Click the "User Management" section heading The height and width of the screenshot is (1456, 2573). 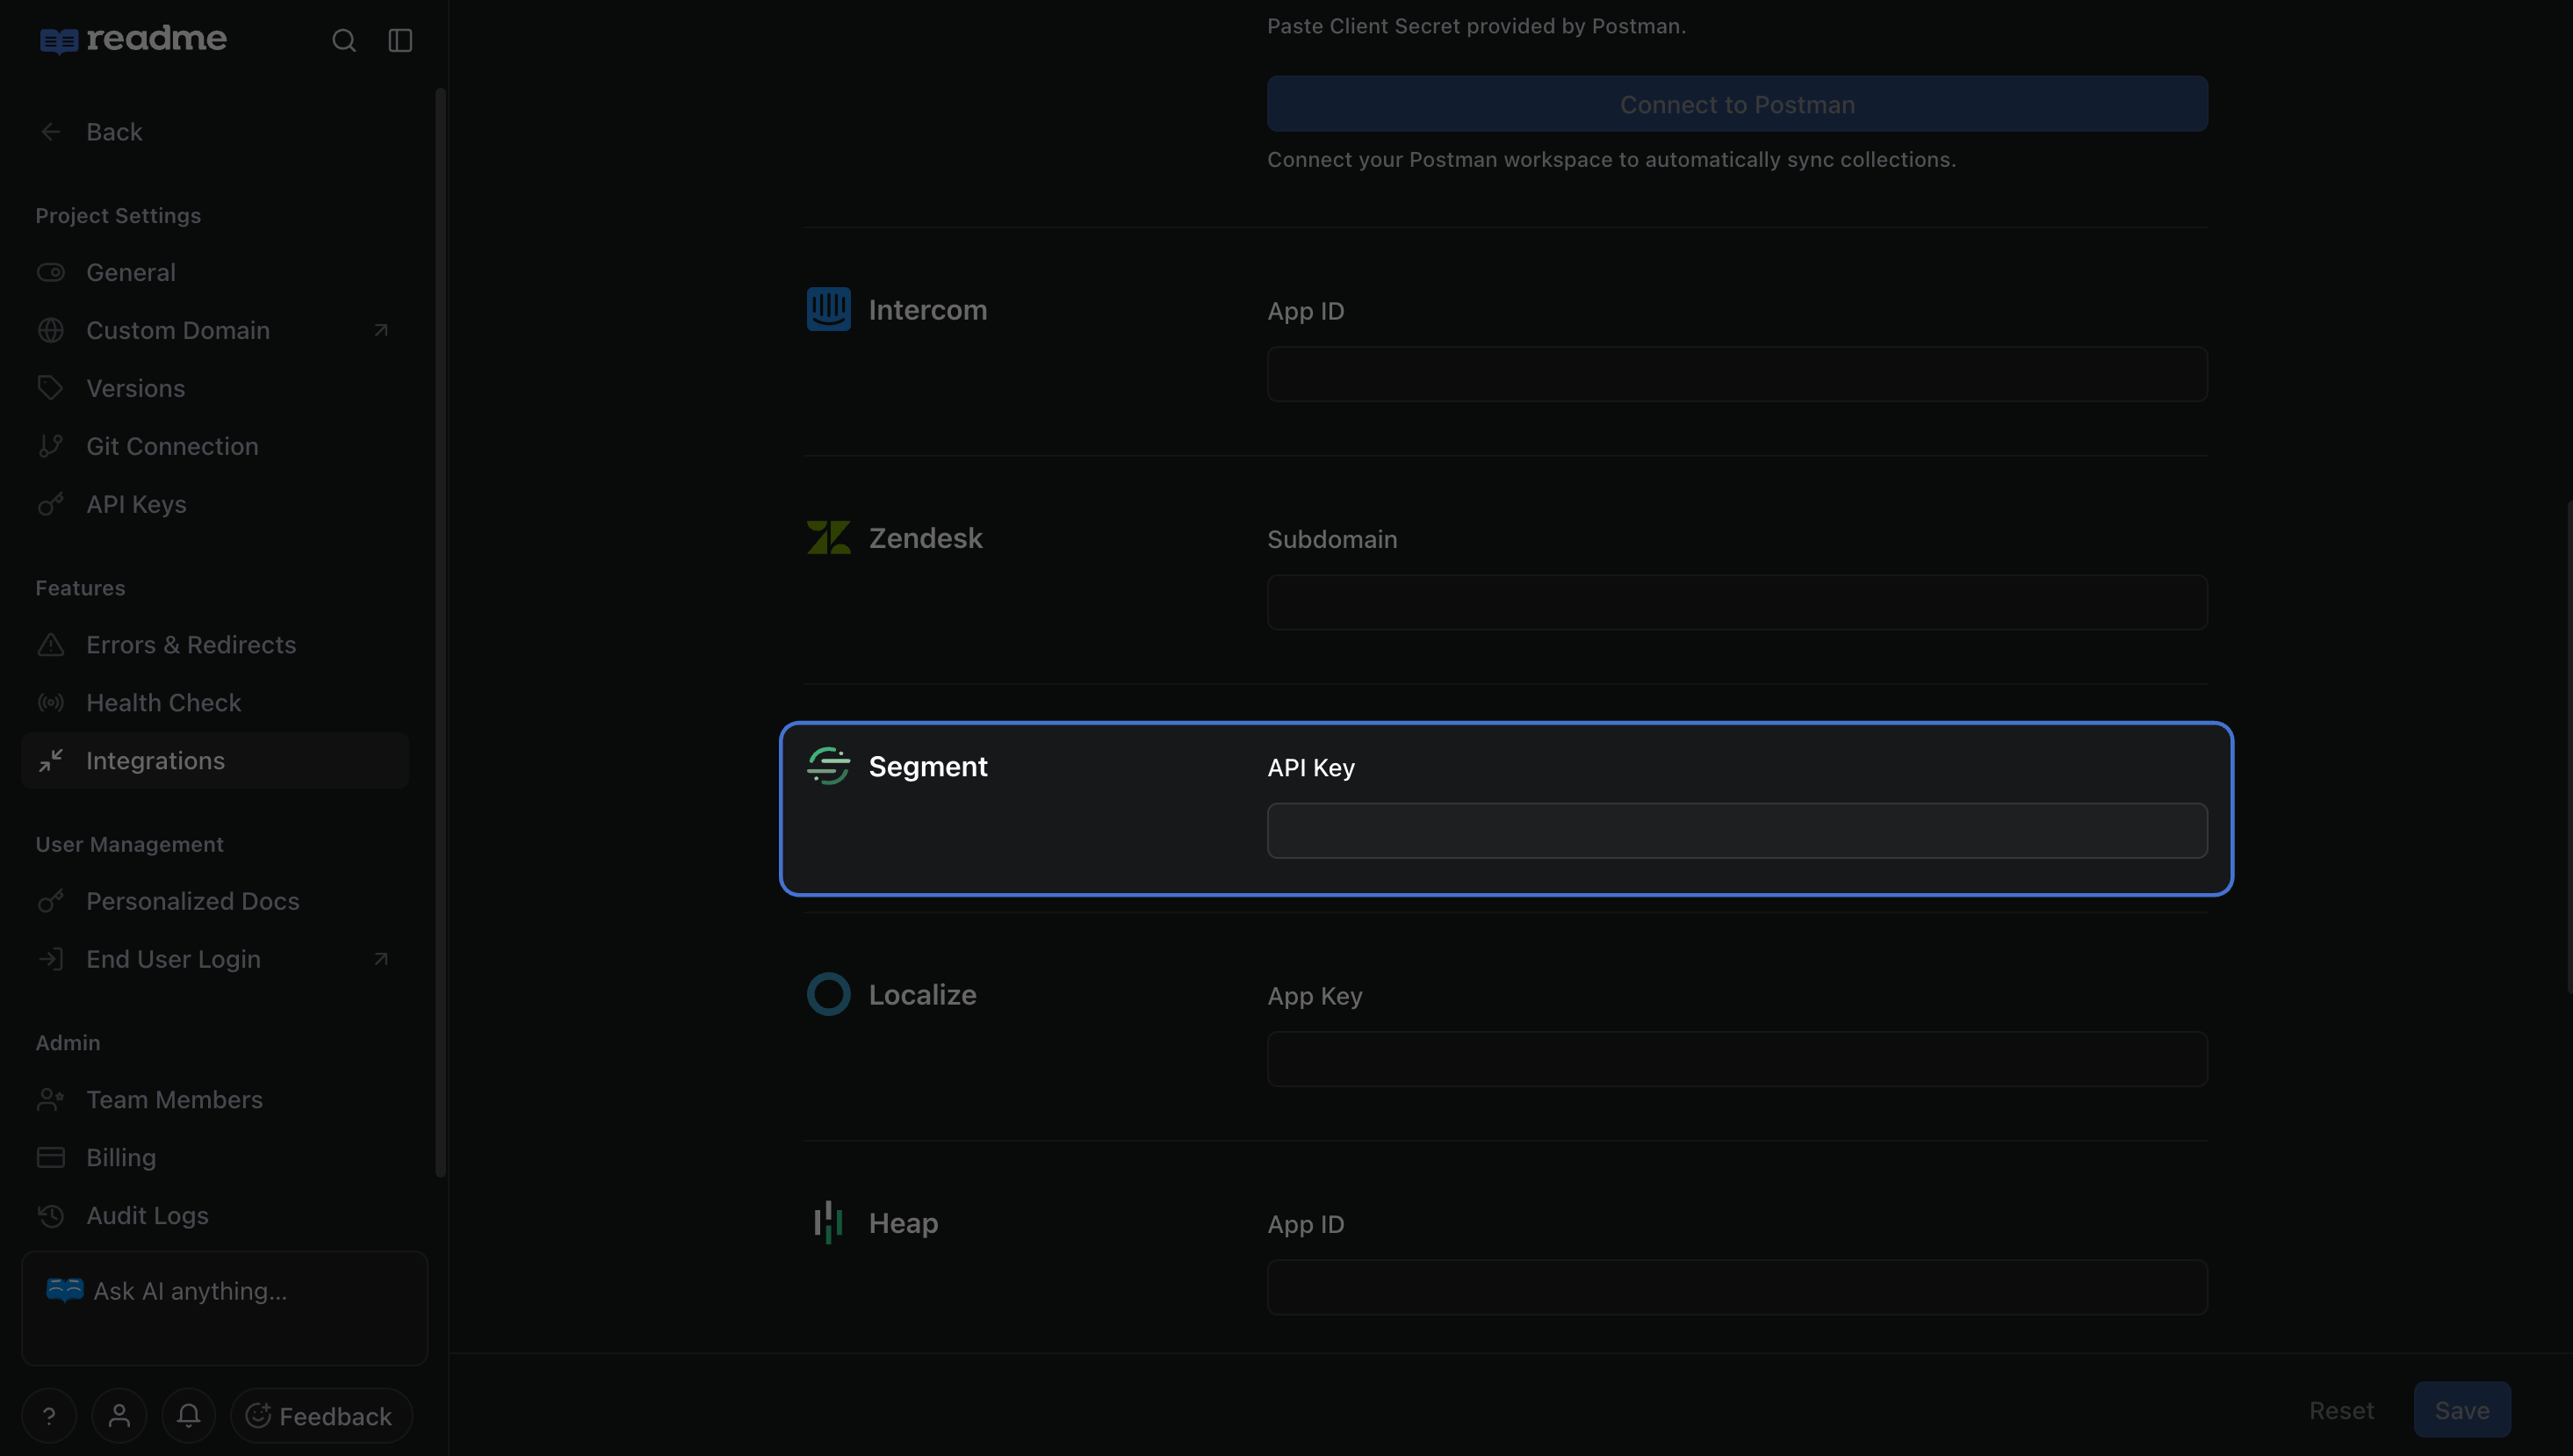click(x=130, y=845)
